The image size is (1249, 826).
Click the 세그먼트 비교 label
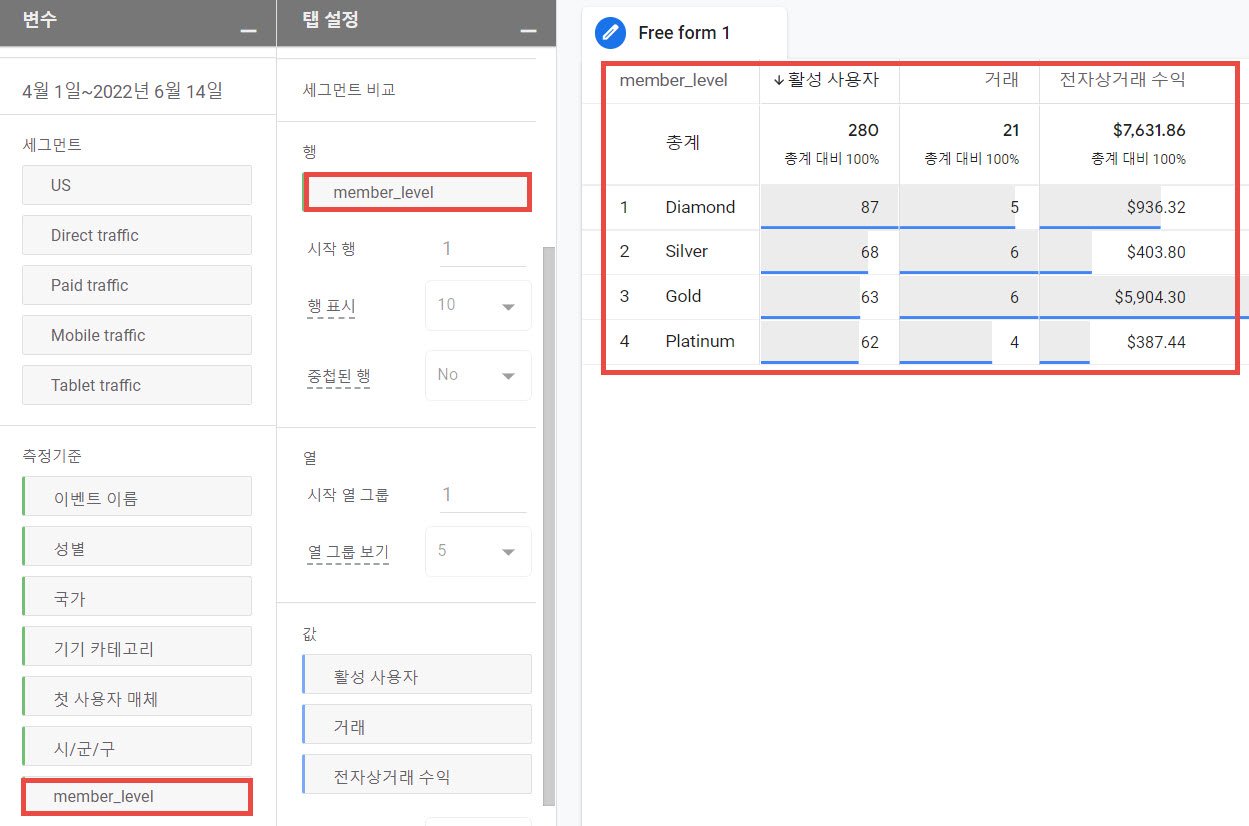pos(349,89)
